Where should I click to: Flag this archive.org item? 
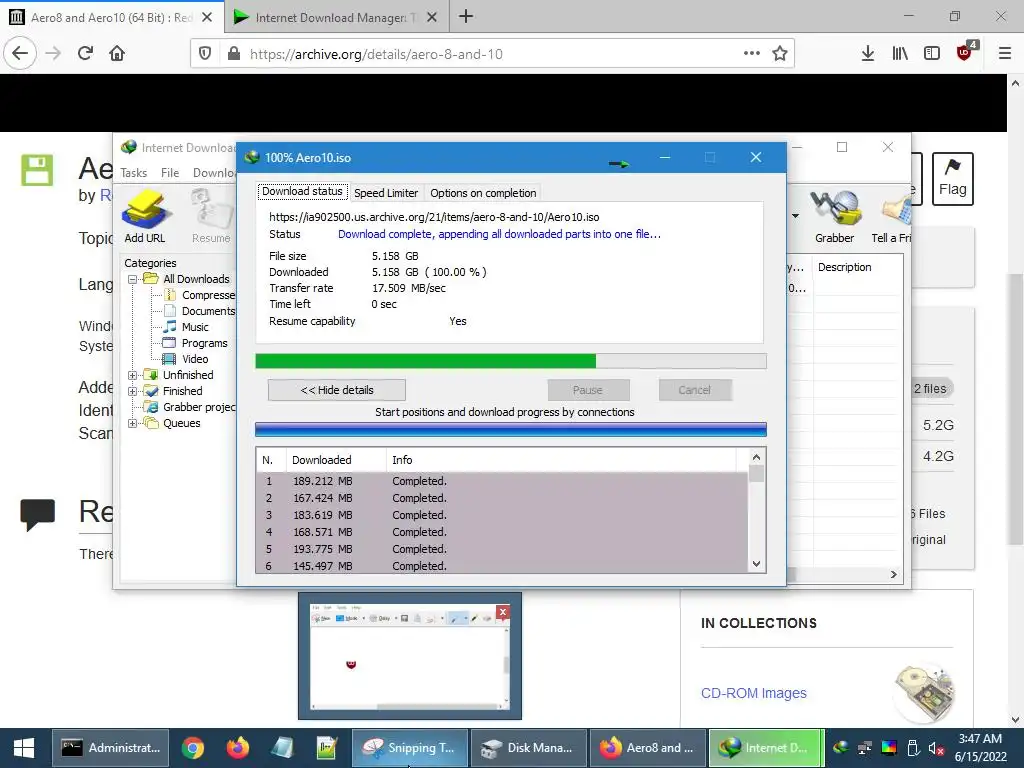[952, 179]
